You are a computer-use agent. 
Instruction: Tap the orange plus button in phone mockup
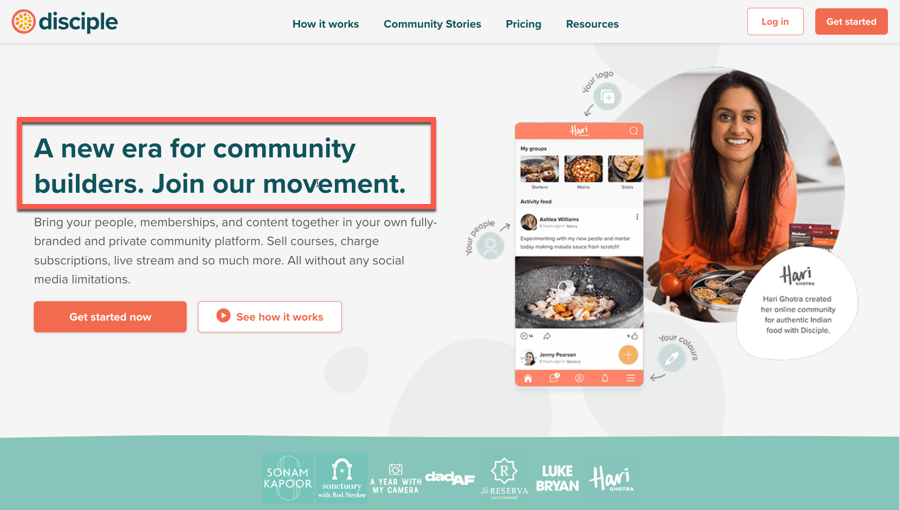click(x=628, y=355)
